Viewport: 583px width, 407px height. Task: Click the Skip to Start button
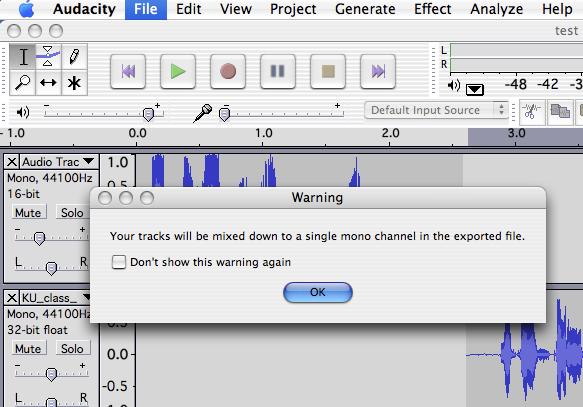click(x=128, y=71)
